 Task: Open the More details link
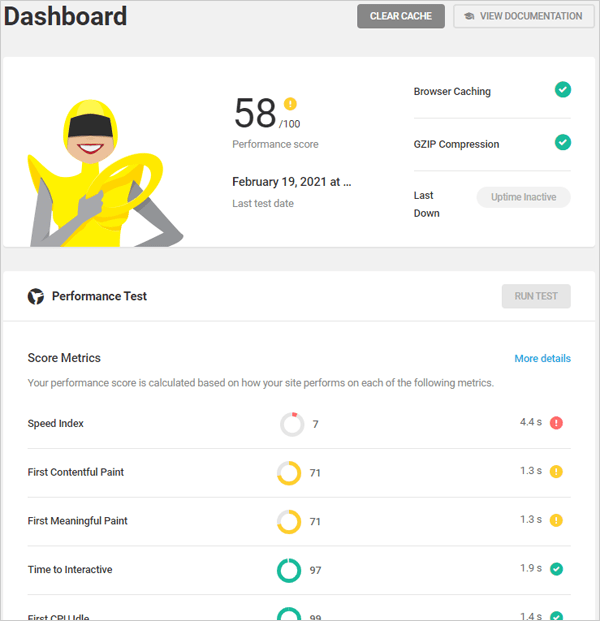pyautogui.click(x=542, y=358)
